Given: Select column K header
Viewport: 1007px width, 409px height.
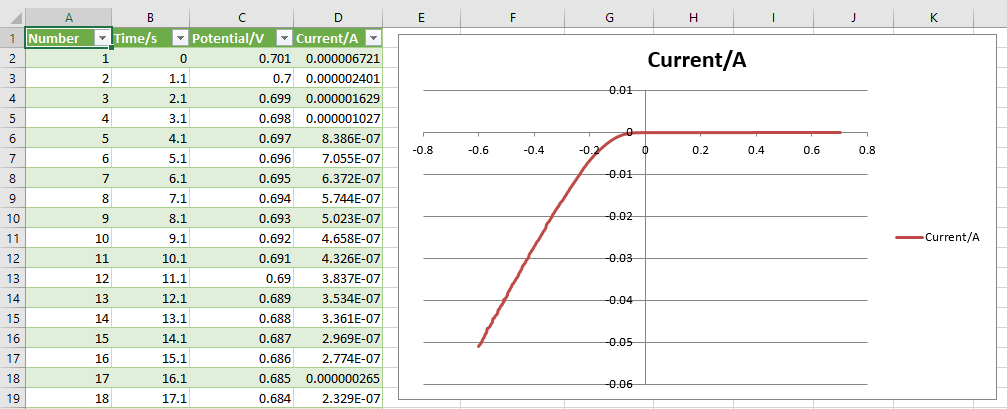Looking at the screenshot, I should pos(934,18).
